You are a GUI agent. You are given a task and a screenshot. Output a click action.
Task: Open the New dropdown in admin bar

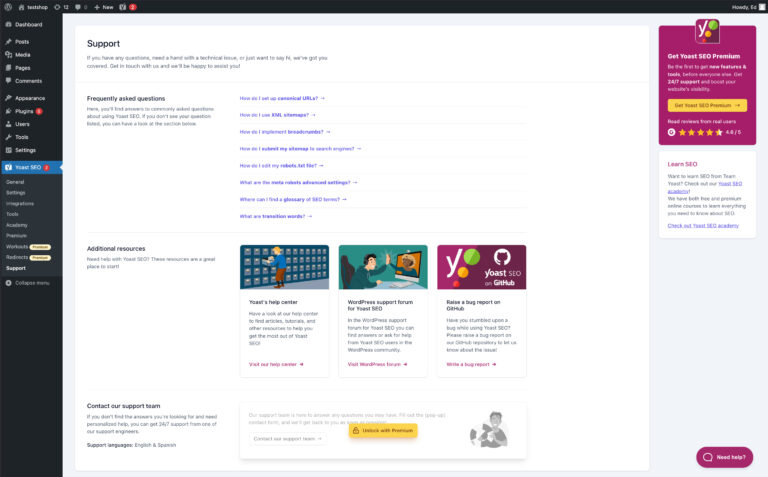(x=103, y=7)
